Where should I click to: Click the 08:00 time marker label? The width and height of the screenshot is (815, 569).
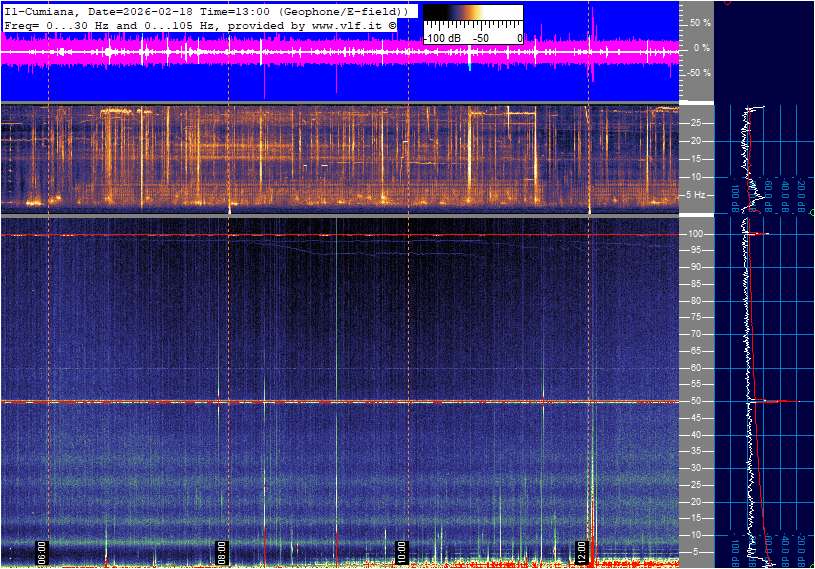point(222,552)
